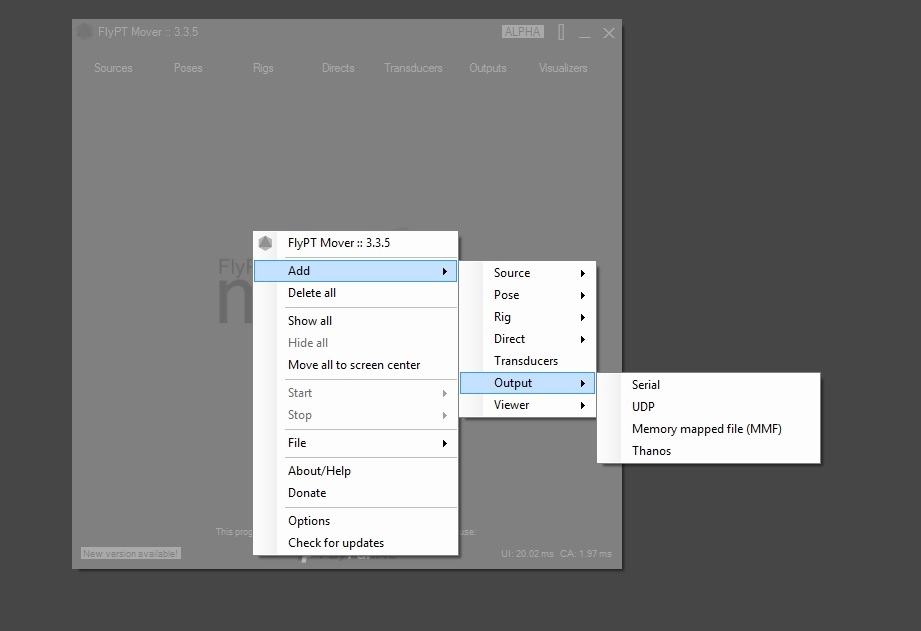Viewport: 921px width, 631px height.
Task: Expand the Rig submenu under Add
Action: point(527,317)
